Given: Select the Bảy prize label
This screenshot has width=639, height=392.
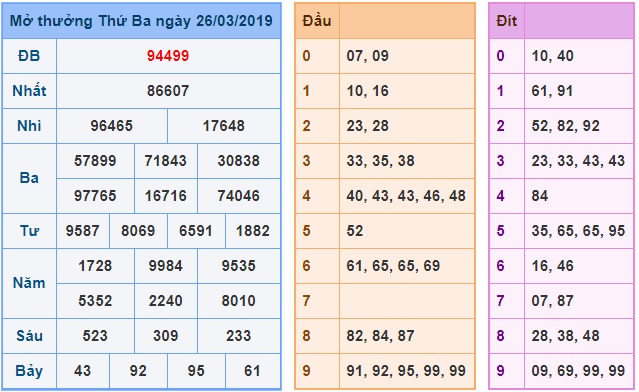Looking at the screenshot, I should (x=29, y=371).
